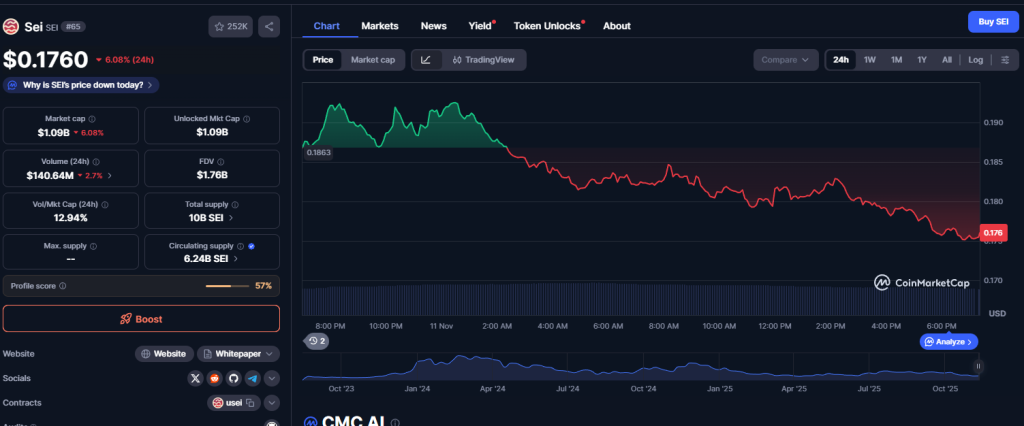The height and width of the screenshot is (426, 1024).
Task: Switch chart to TradingView mode
Action: coord(482,60)
